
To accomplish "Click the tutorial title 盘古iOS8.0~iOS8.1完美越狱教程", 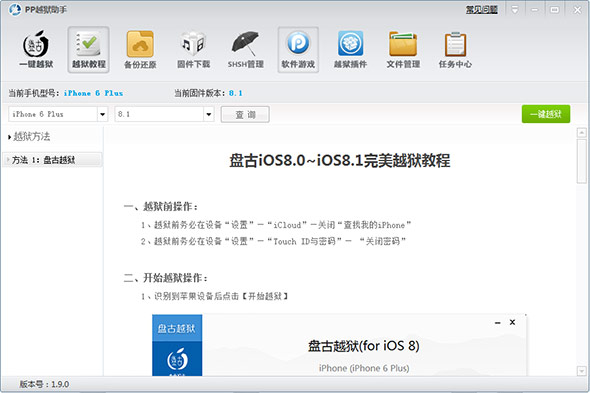I will 340,161.
